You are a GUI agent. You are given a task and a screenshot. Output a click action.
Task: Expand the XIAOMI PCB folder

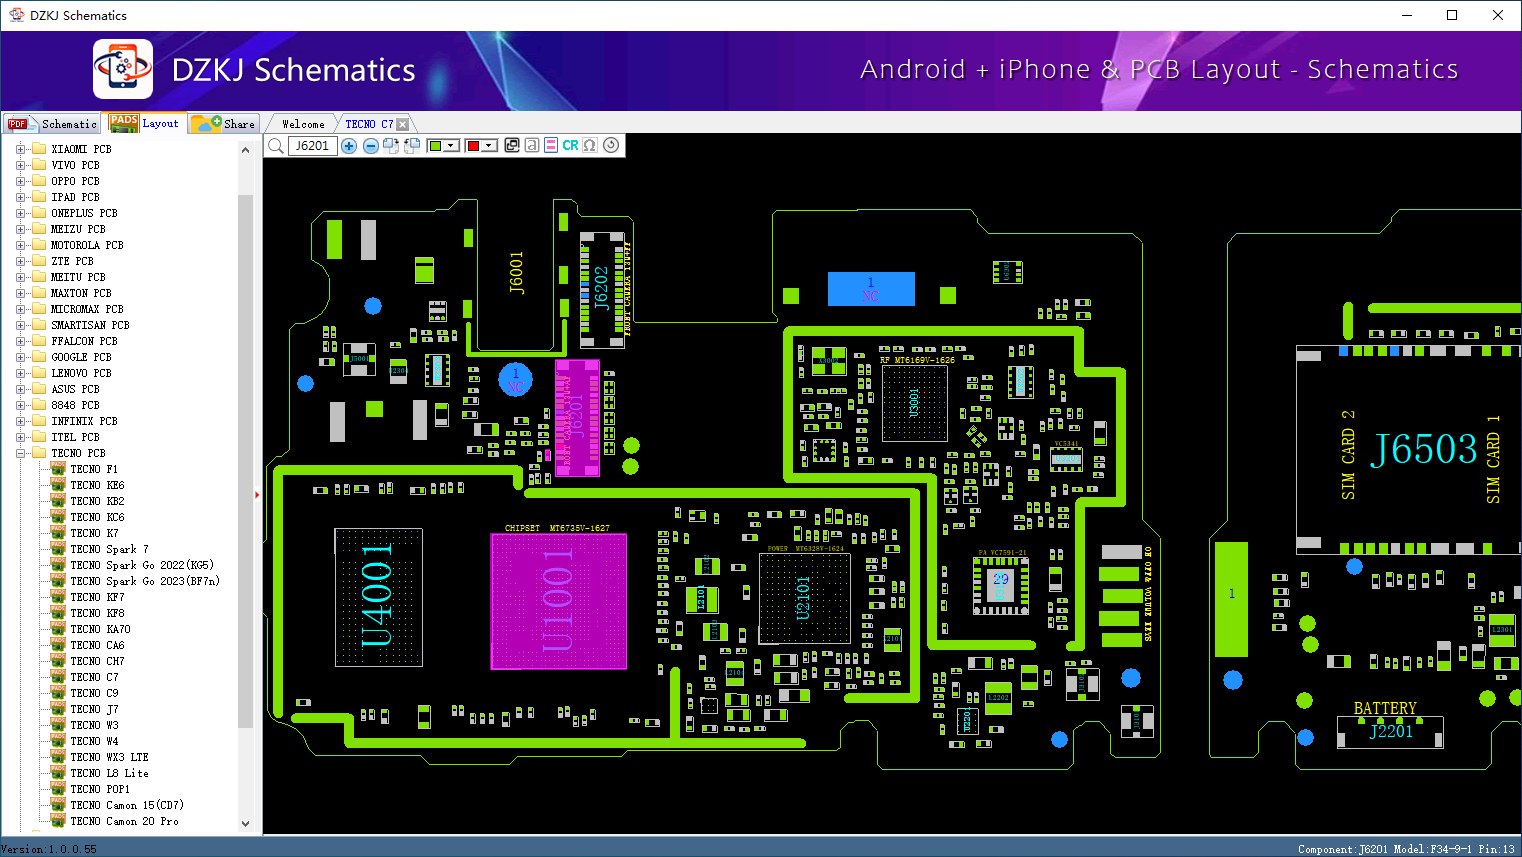(20, 149)
